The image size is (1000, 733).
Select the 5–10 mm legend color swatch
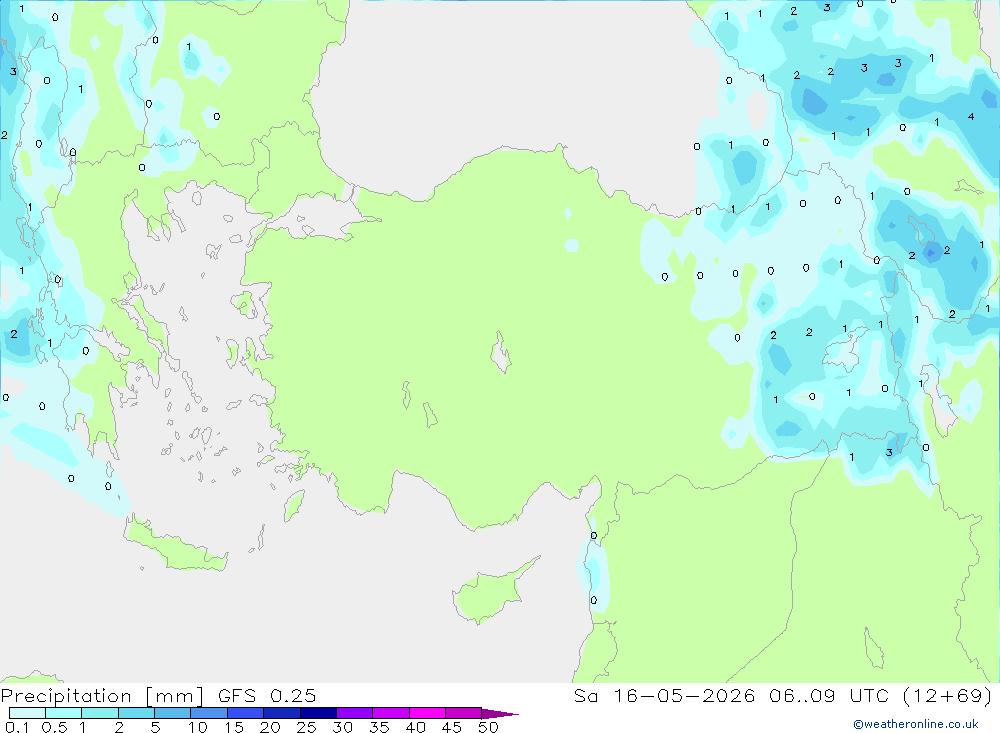pos(173,713)
